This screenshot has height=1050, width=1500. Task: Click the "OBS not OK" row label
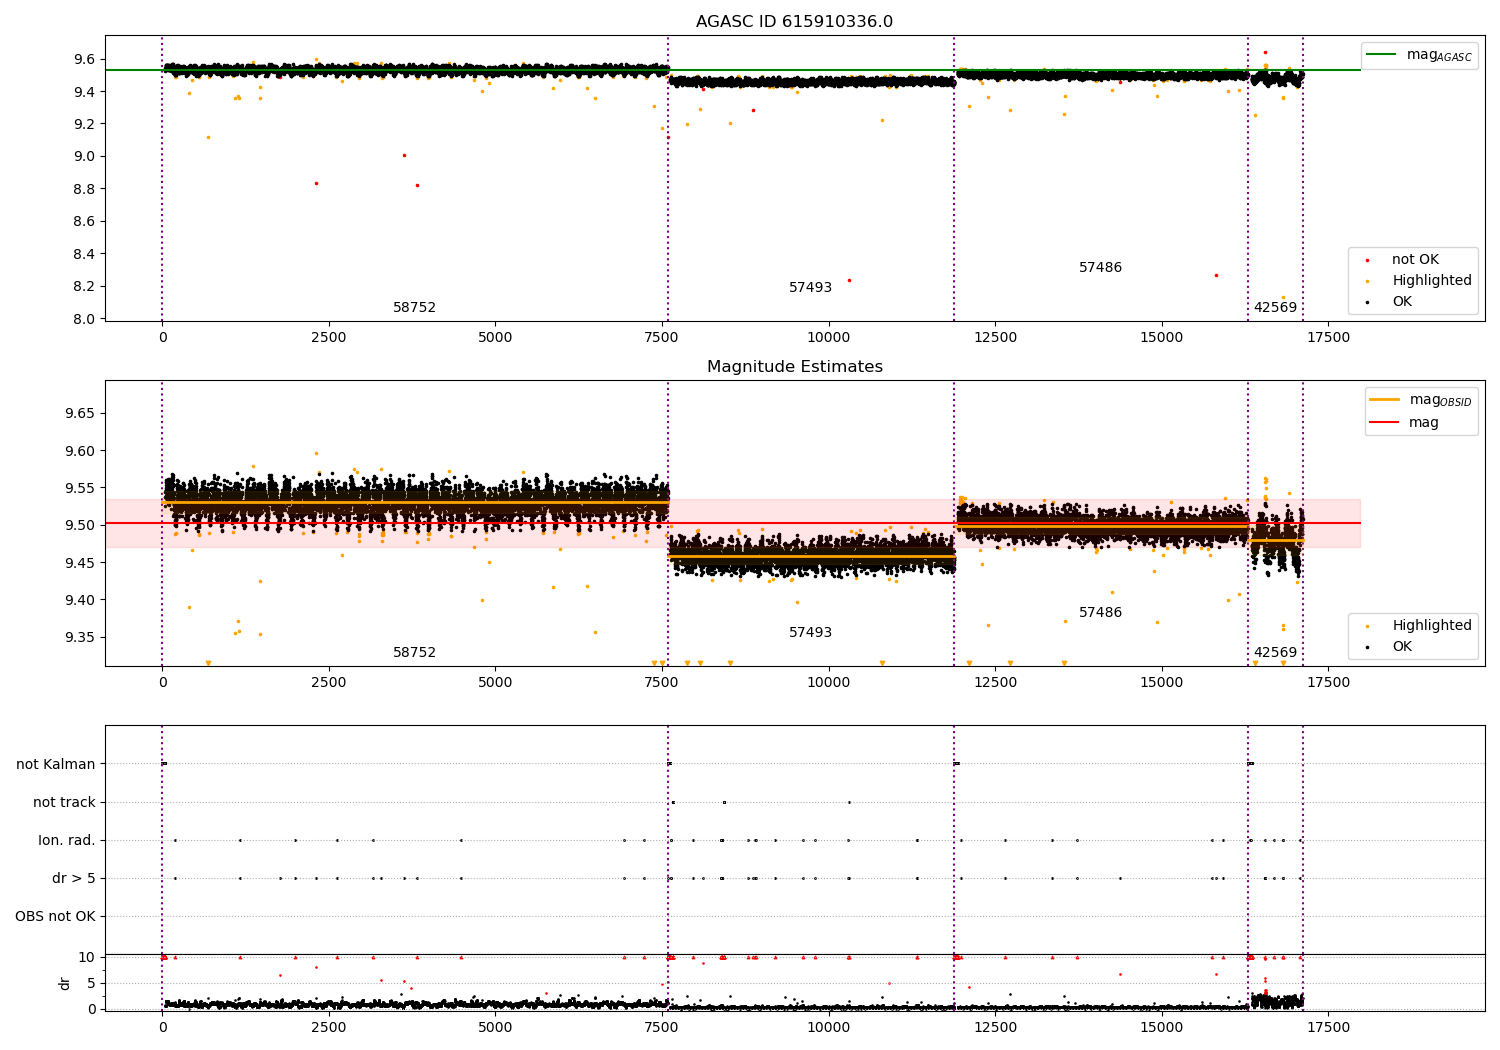coord(55,917)
